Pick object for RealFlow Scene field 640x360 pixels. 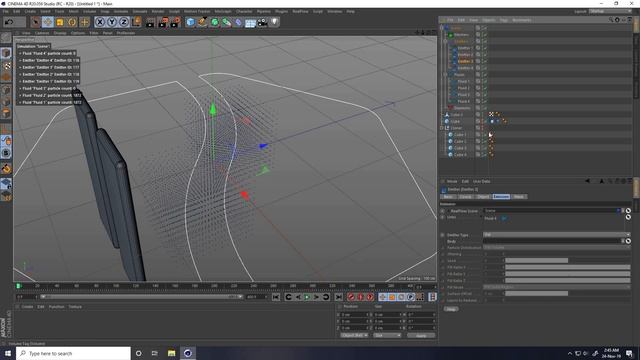point(628,211)
